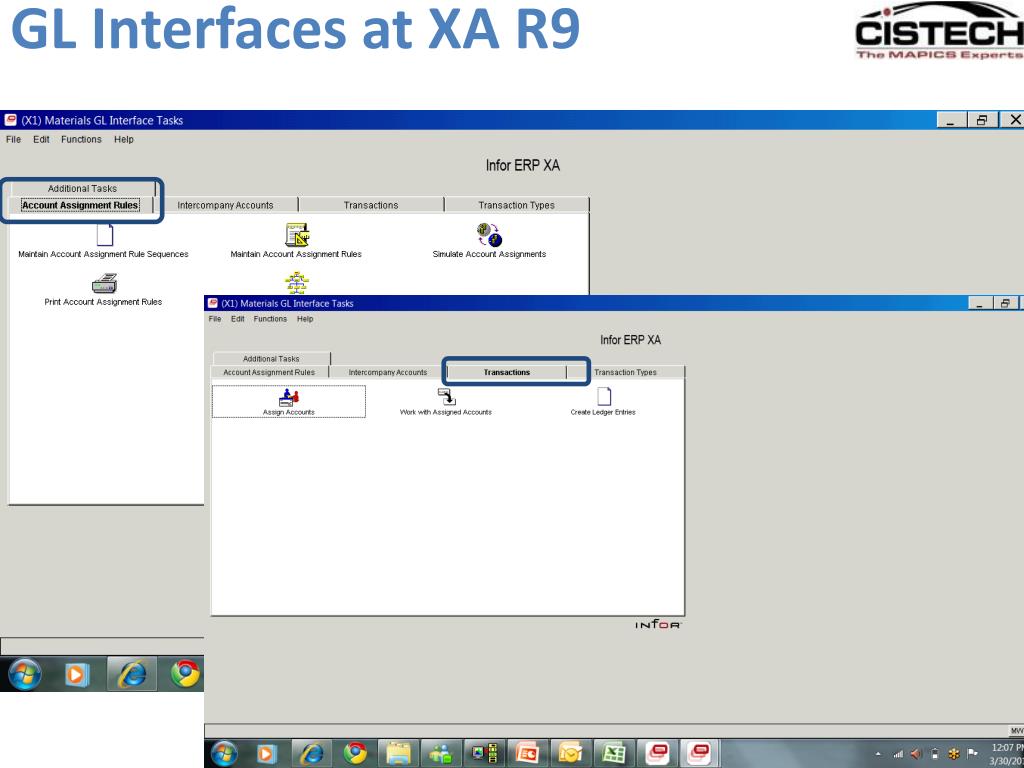Switch to the first red XA taskbar window
Screen dimensions: 1024x768
(657, 754)
